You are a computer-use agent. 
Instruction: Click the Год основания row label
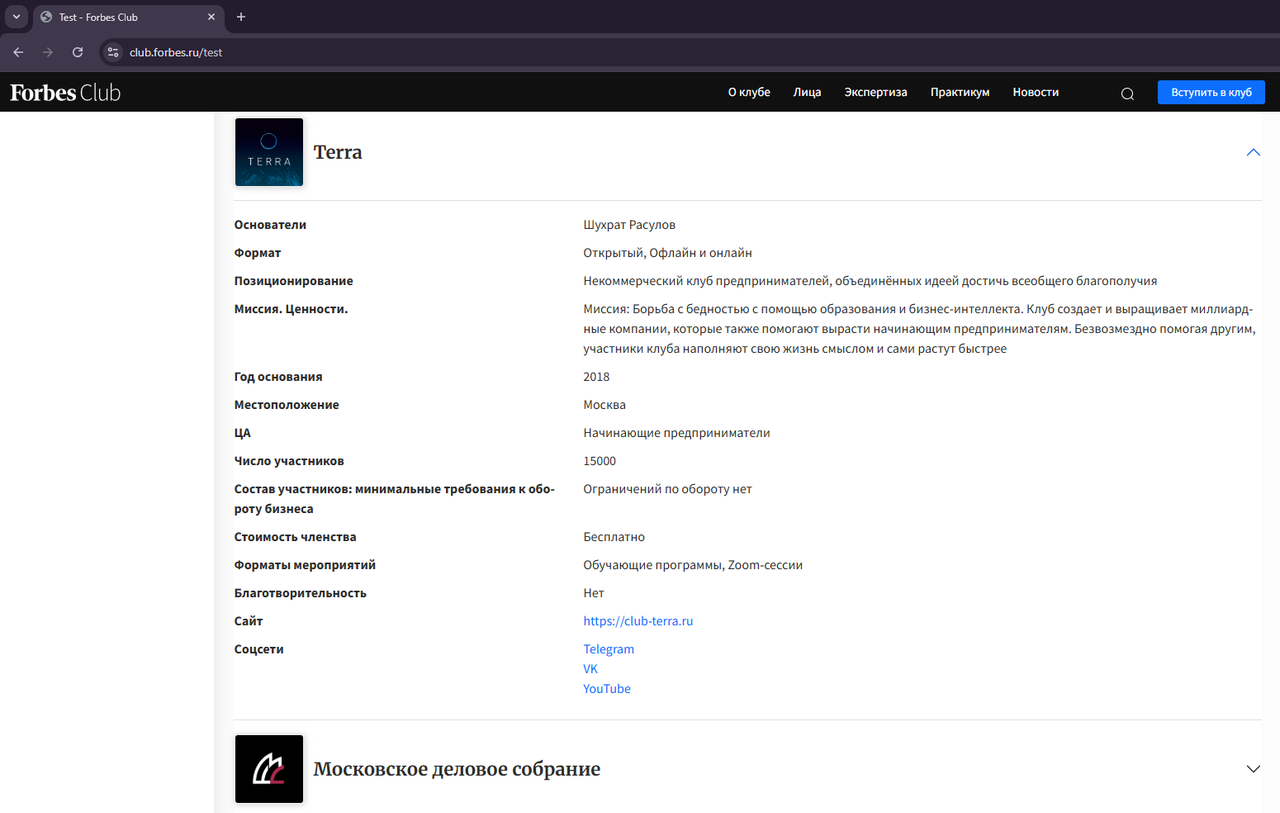(x=278, y=377)
